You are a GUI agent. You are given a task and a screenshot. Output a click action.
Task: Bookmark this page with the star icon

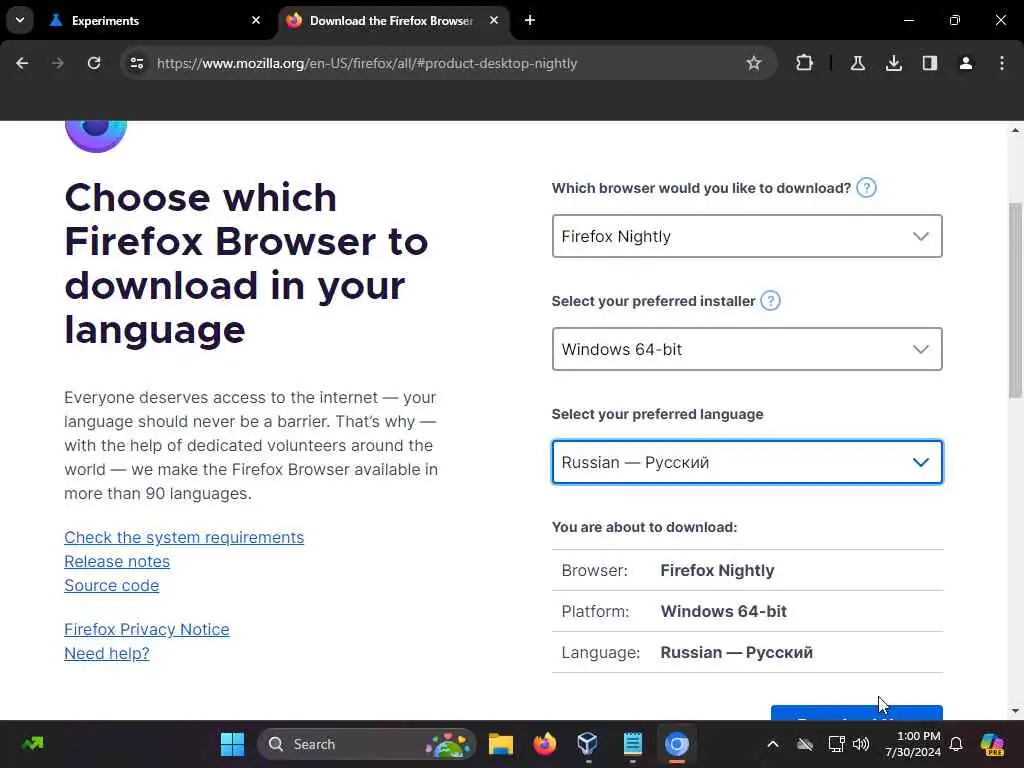(754, 63)
